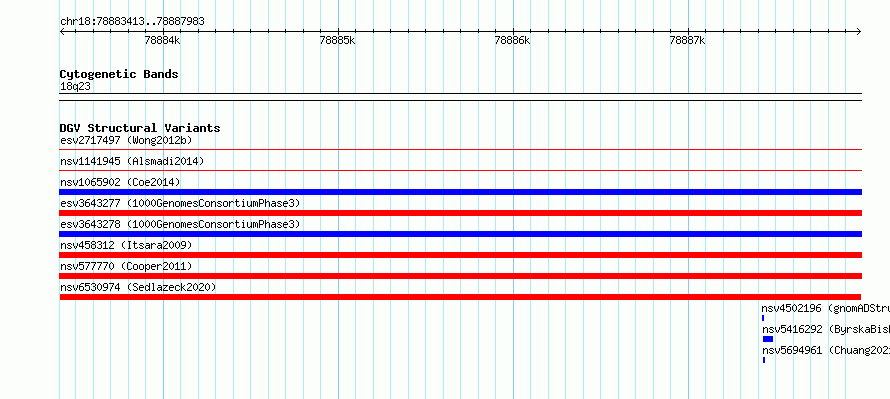Click the thin red bar of nsv1141945
Screen dimensions: 890x399
click(461, 170)
